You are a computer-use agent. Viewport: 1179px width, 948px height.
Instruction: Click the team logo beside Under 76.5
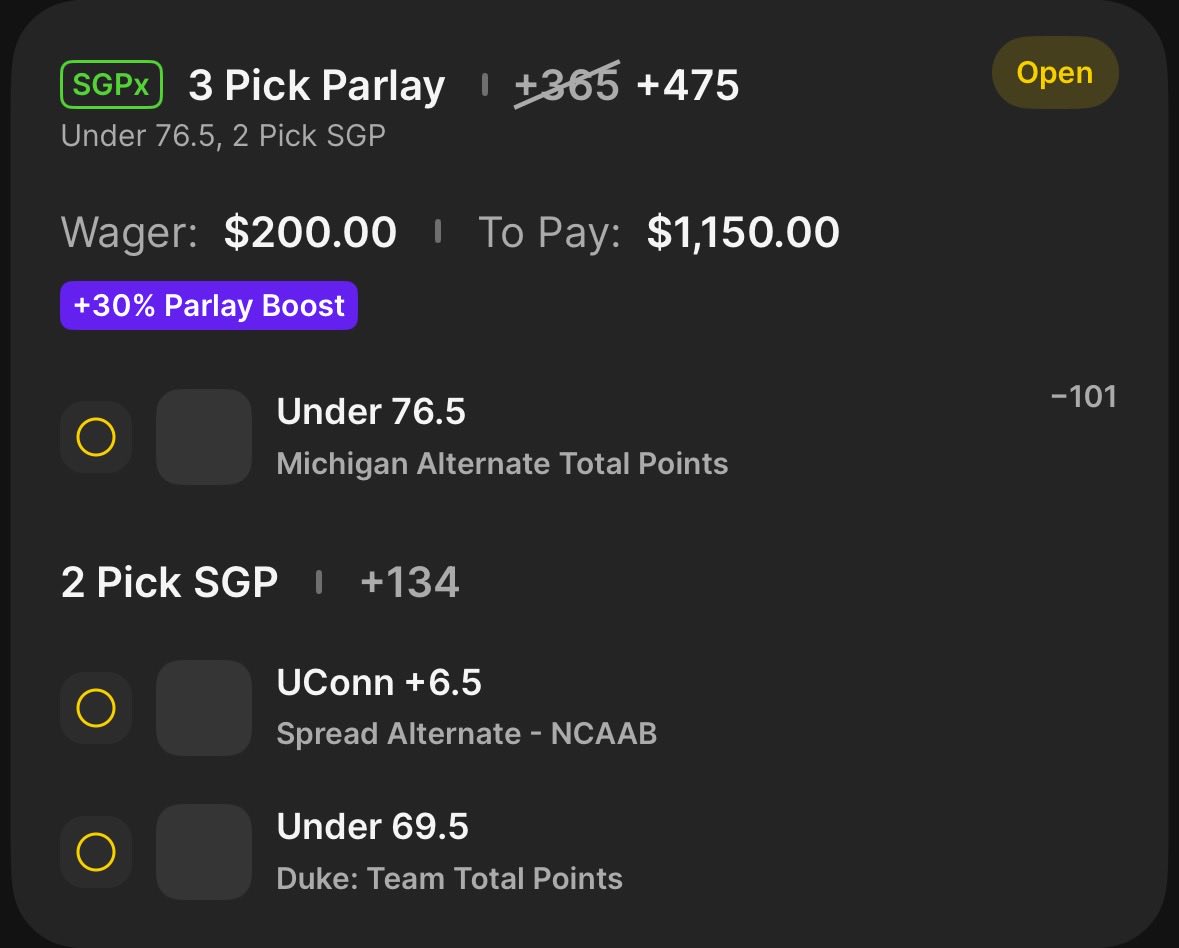[204, 437]
